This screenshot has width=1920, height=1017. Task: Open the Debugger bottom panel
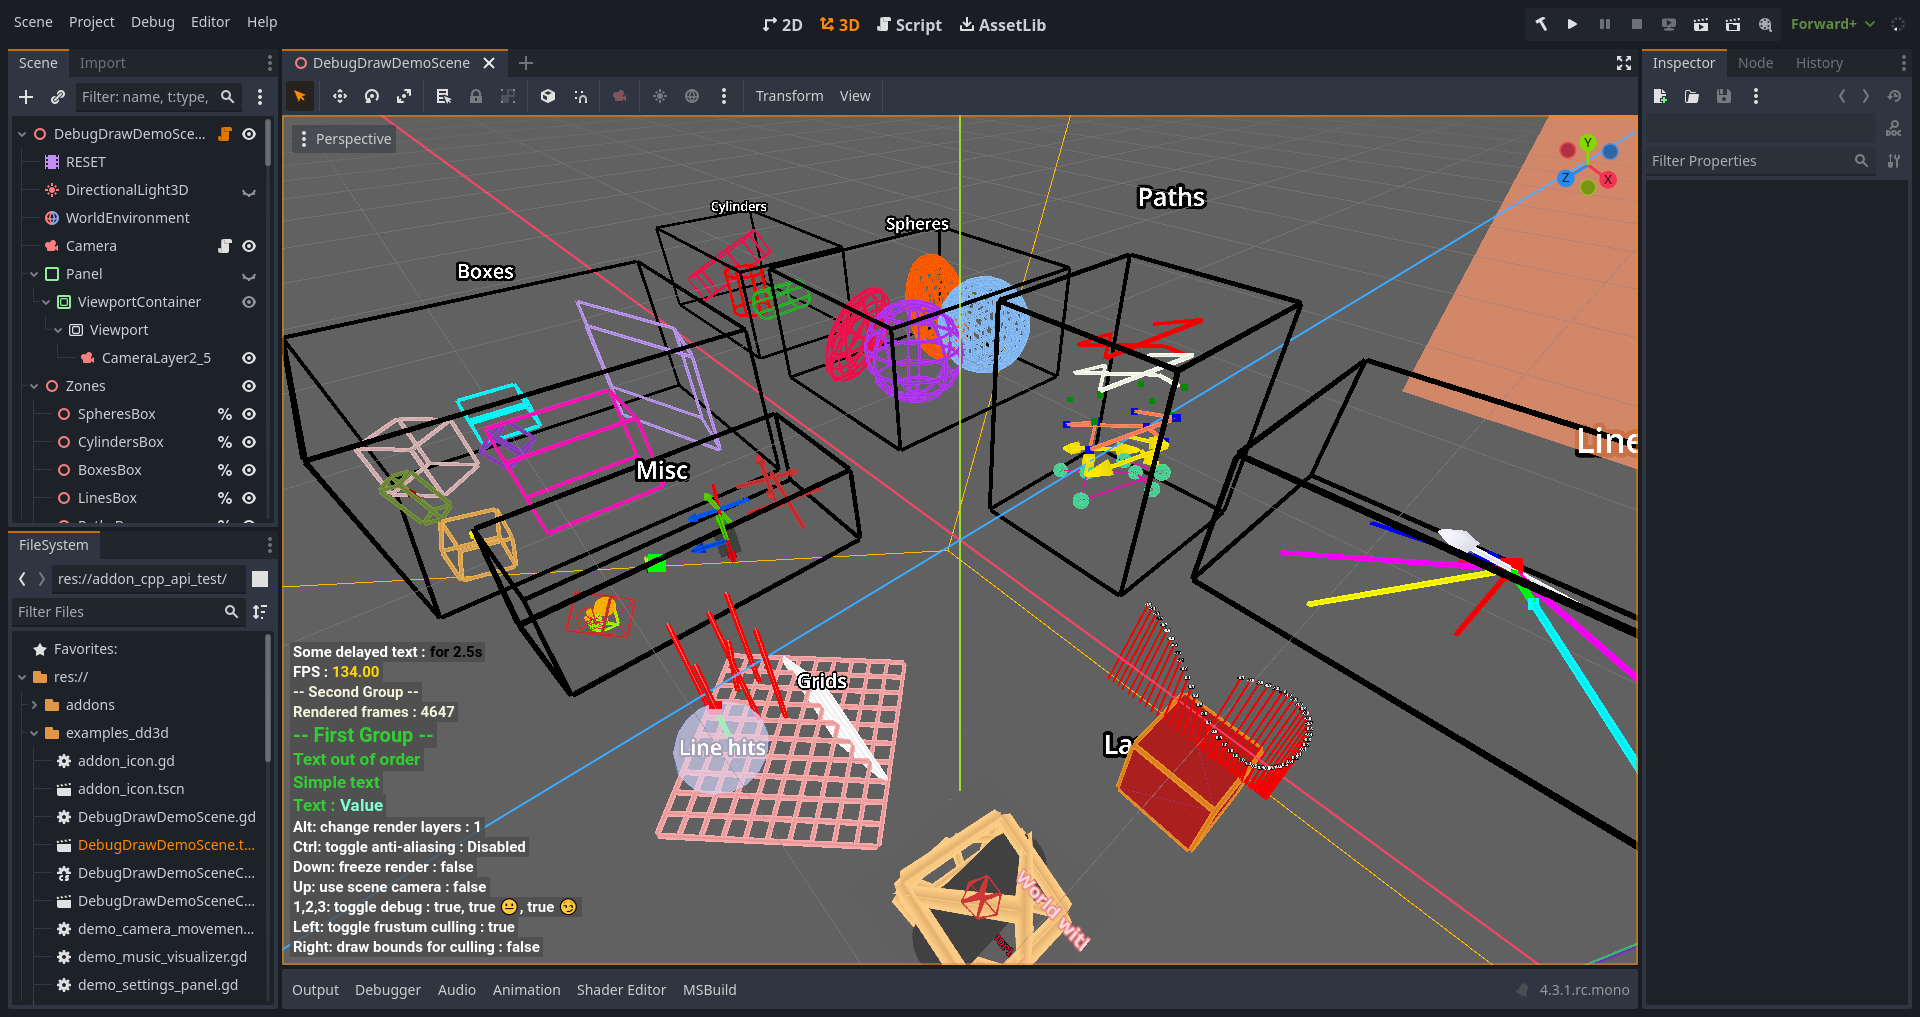387,990
